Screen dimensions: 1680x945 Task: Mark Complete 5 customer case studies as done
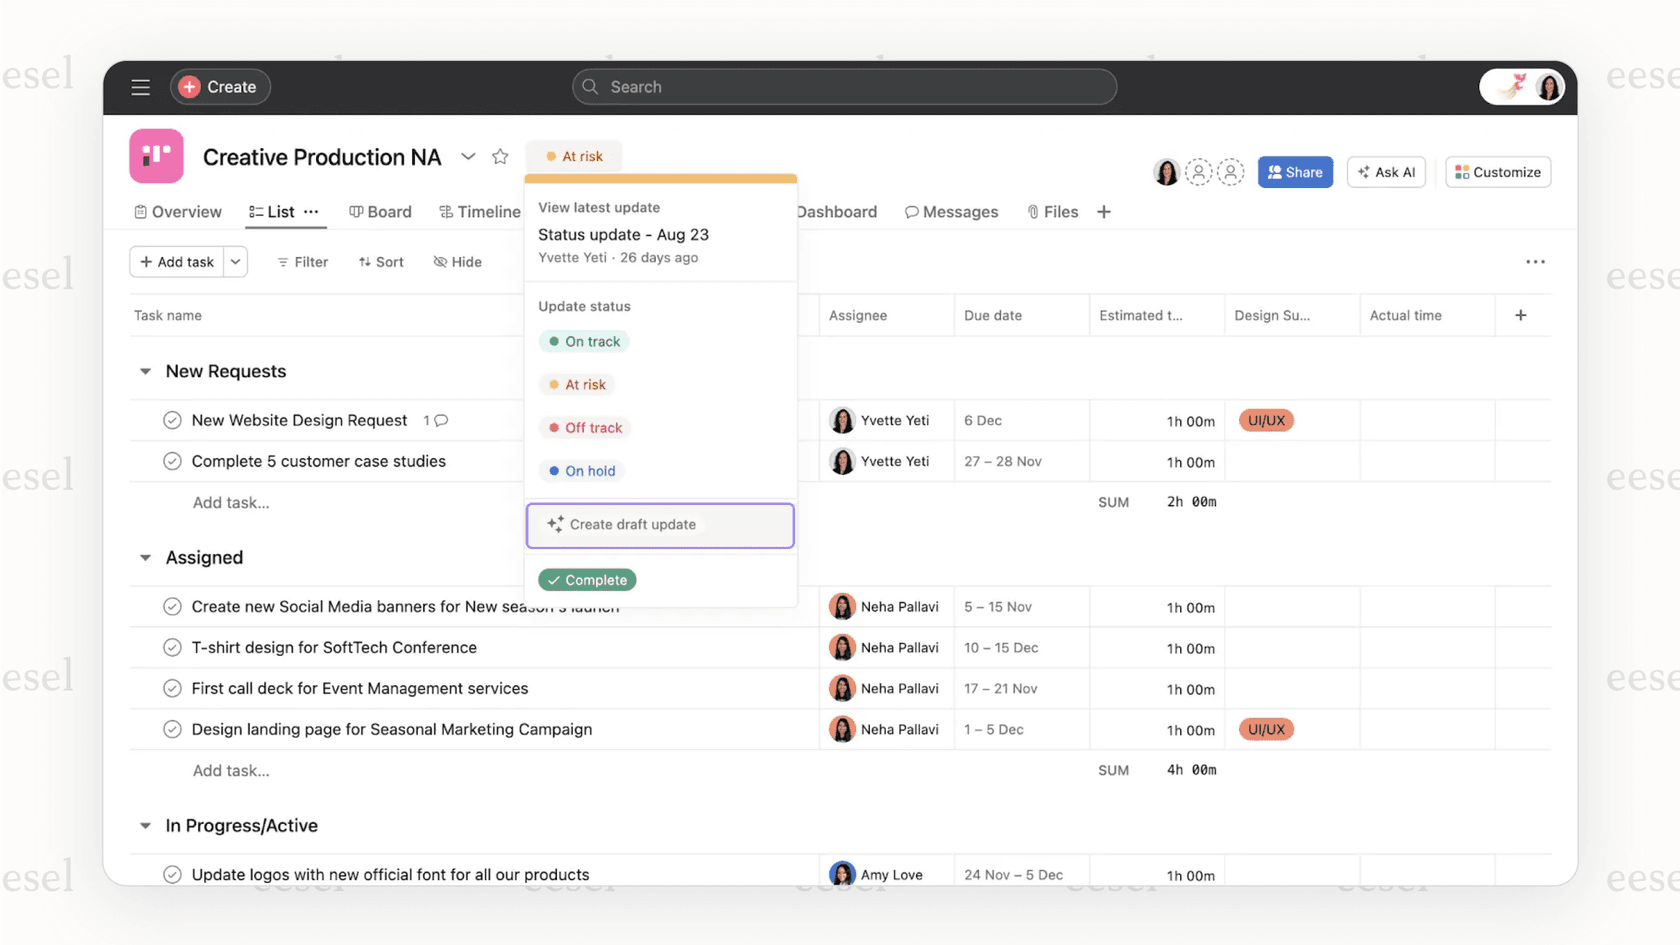[x=171, y=461]
